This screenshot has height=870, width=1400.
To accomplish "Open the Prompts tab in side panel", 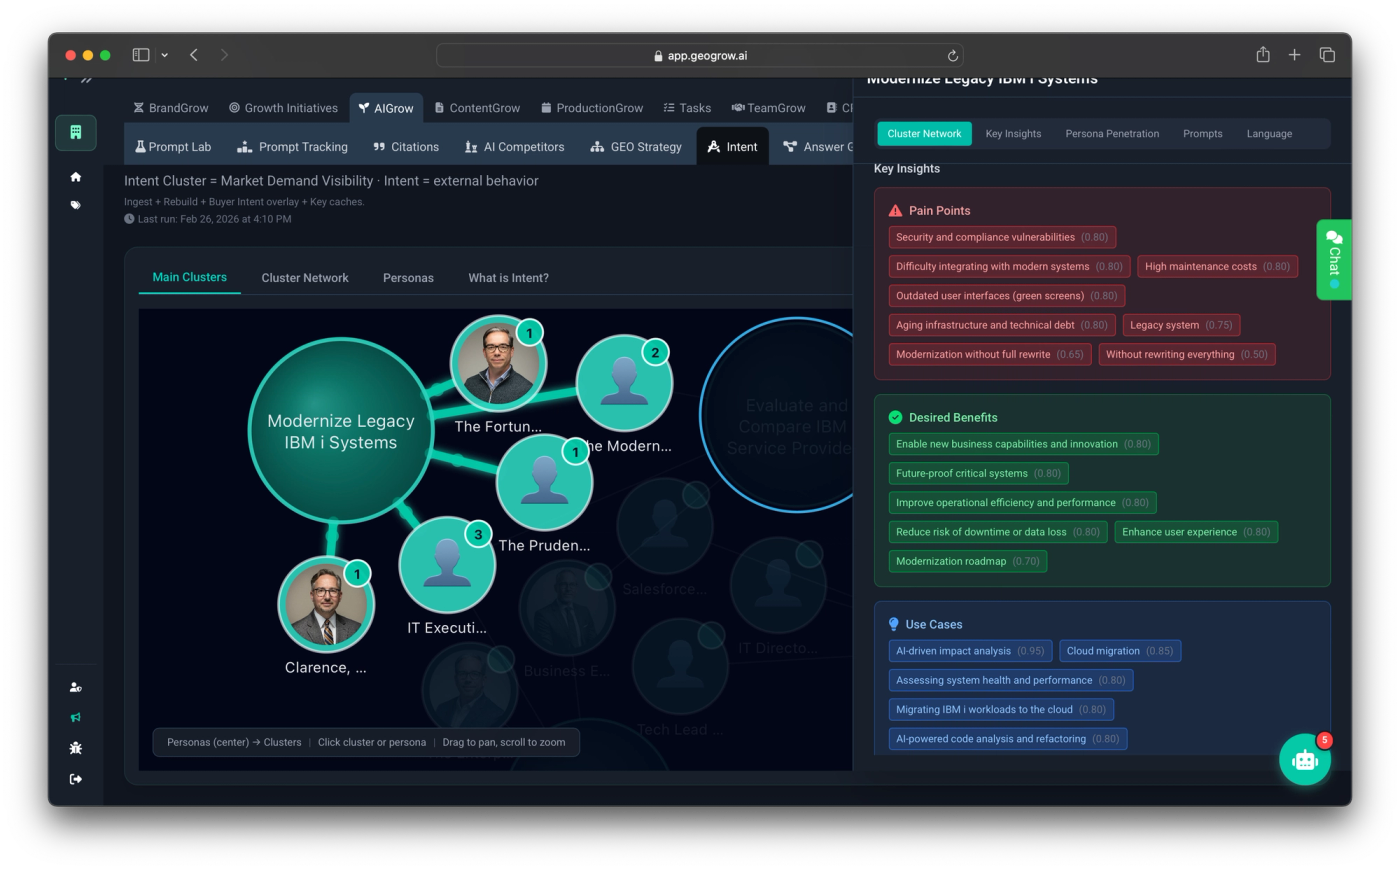I will (1202, 134).
